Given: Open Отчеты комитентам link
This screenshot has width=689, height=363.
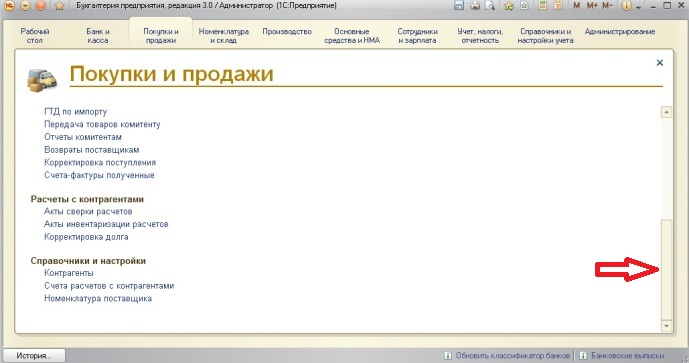Looking at the screenshot, I should [x=83, y=137].
